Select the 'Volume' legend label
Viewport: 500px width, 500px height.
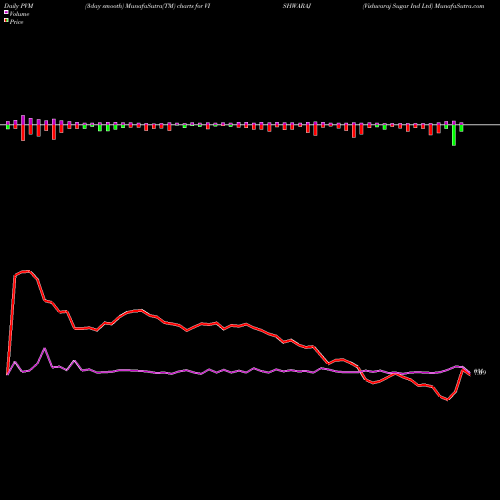point(19,14)
